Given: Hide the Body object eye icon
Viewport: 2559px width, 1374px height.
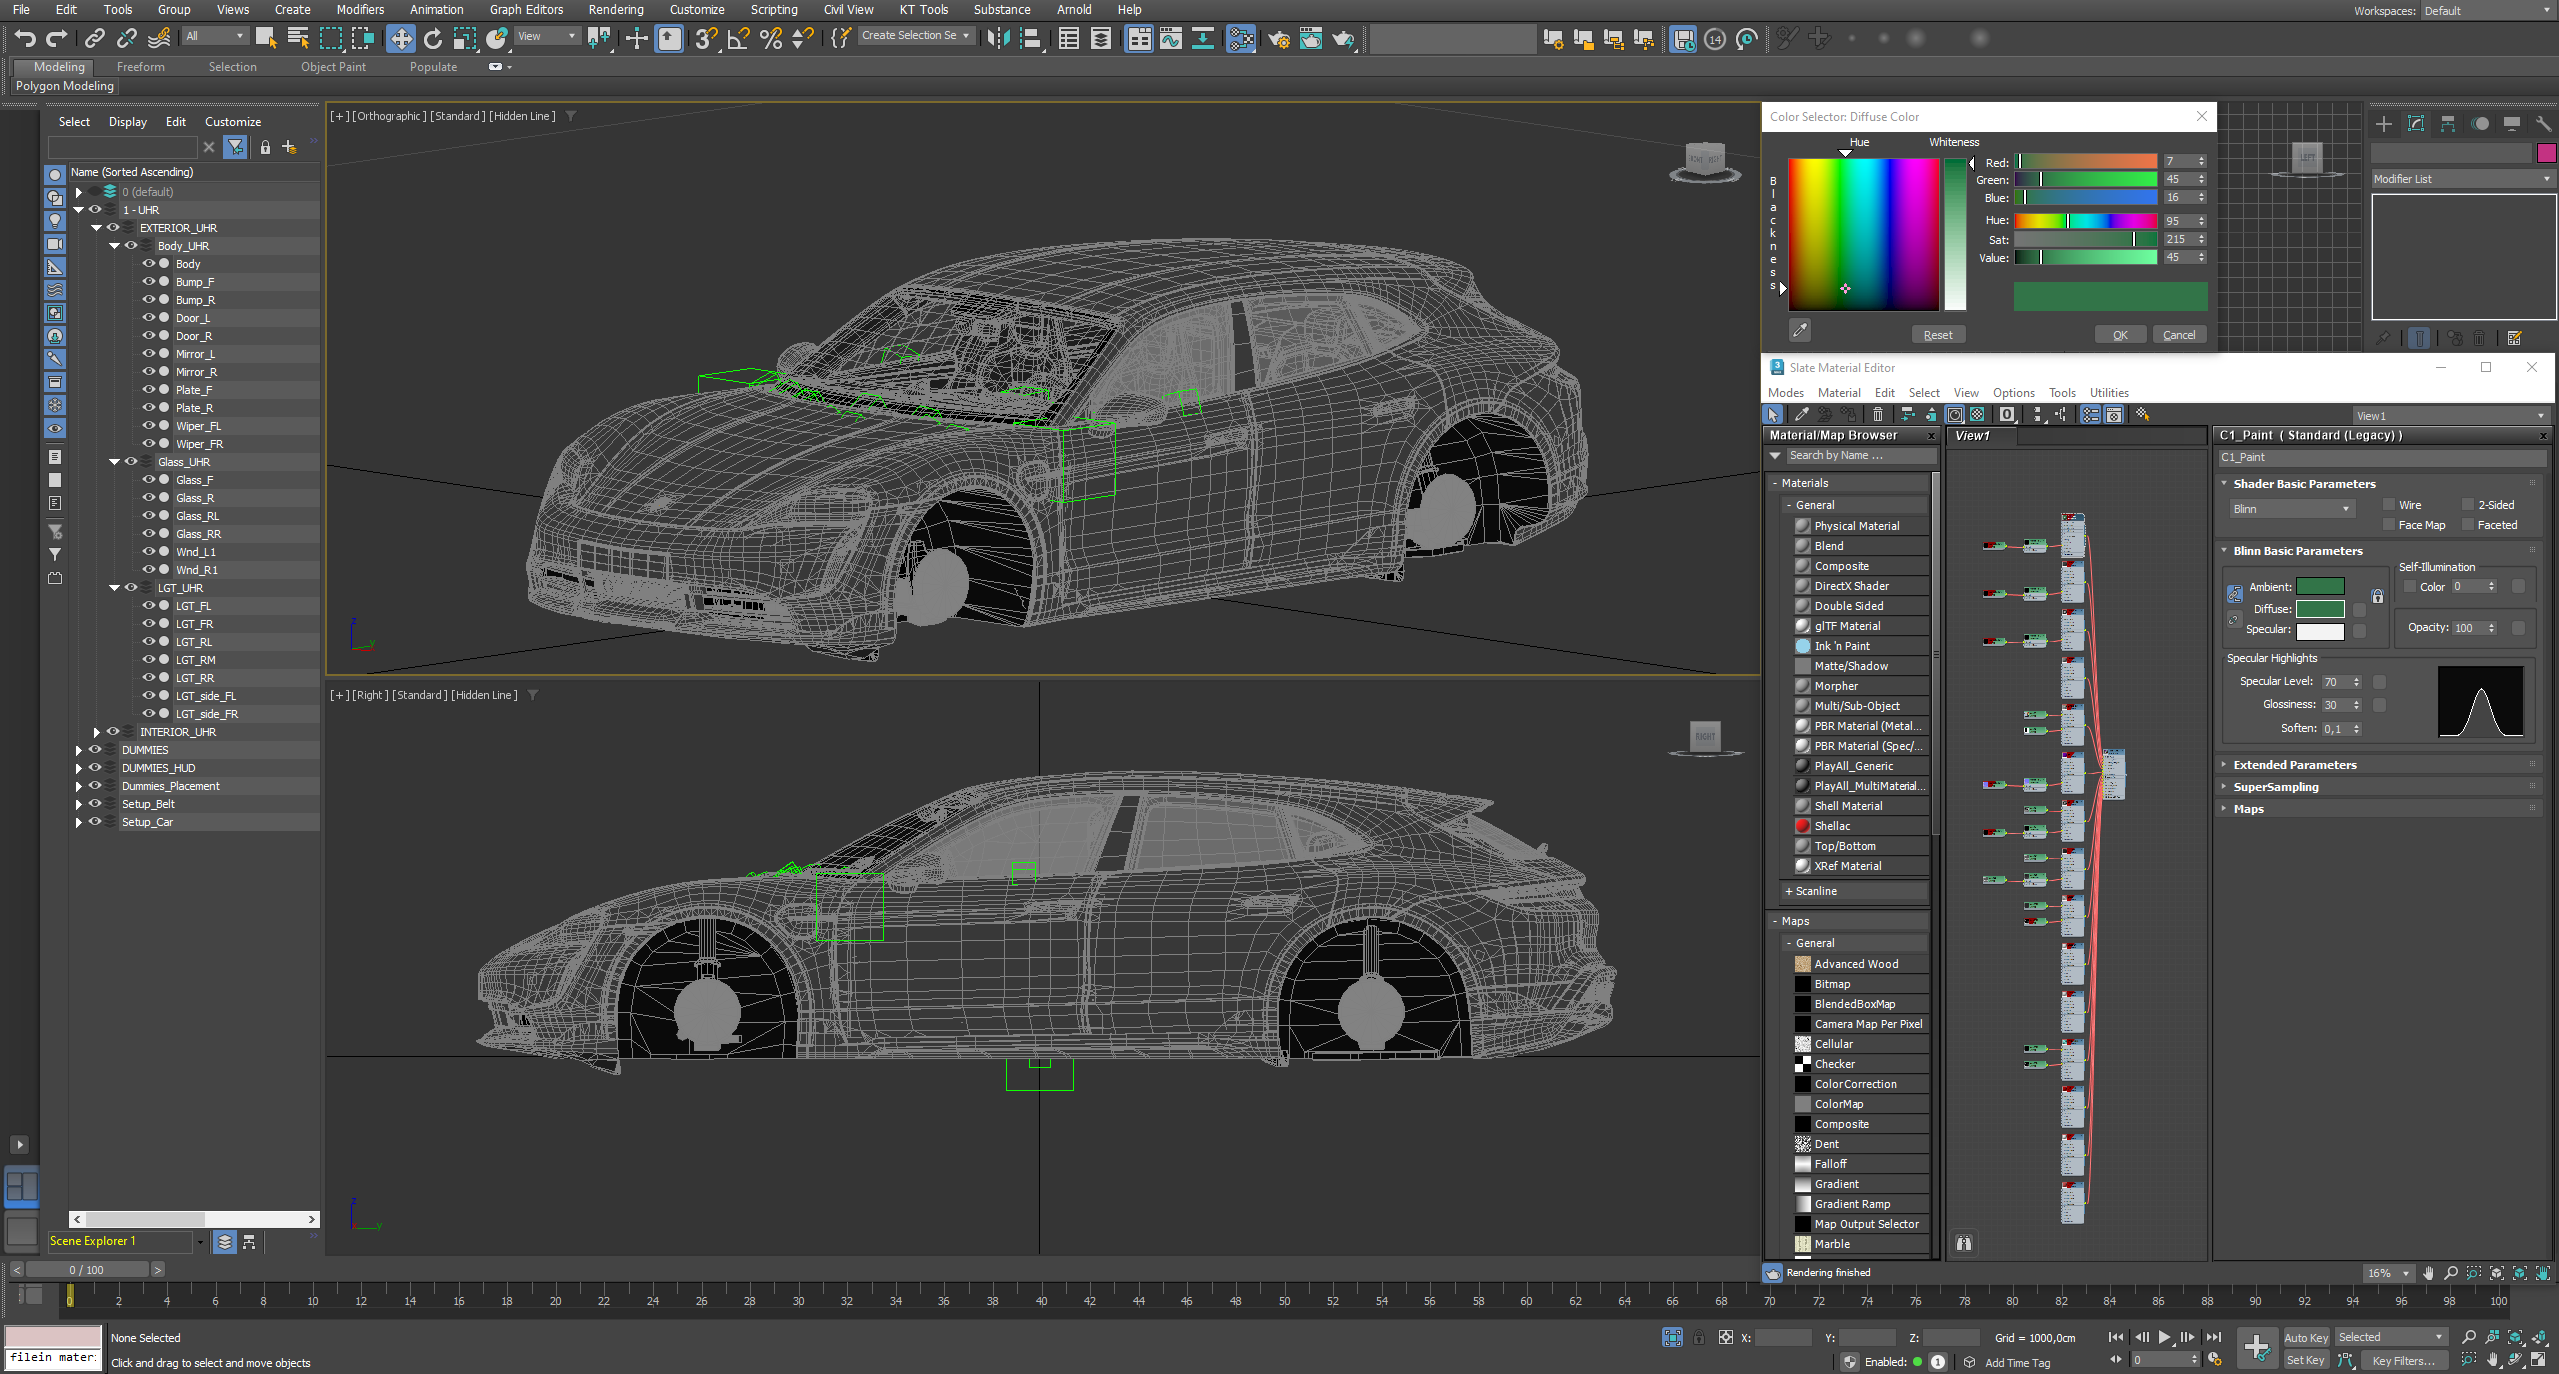Looking at the screenshot, I should (148, 264).
